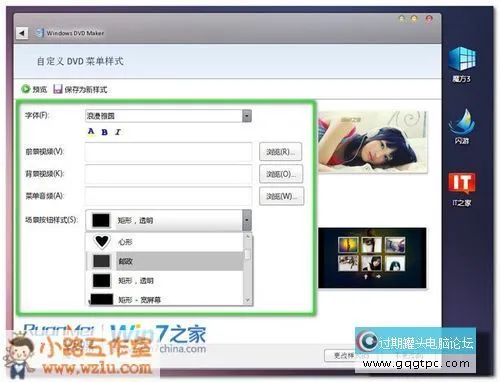Click the girl photo menu preview thumbnail
500x382 pixels.
coord(372,142)
